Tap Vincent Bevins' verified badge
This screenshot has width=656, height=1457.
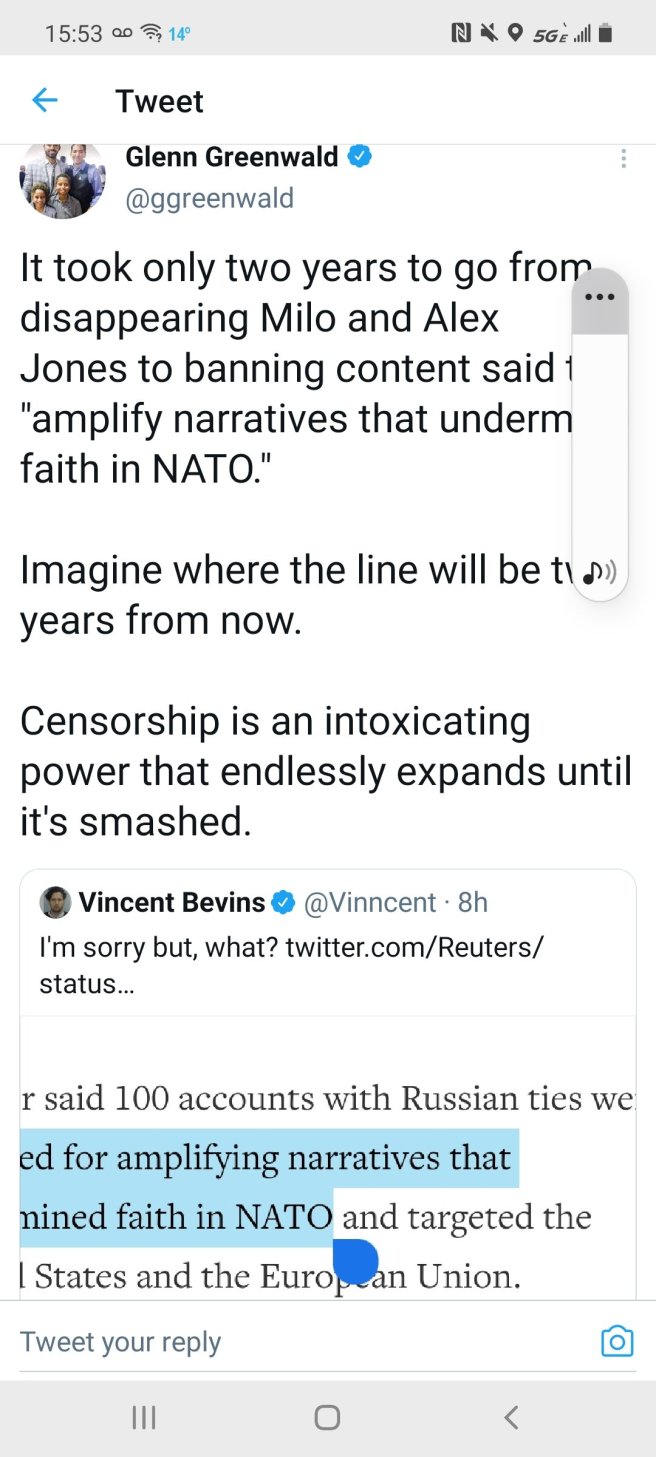click(x=283, y=902)
